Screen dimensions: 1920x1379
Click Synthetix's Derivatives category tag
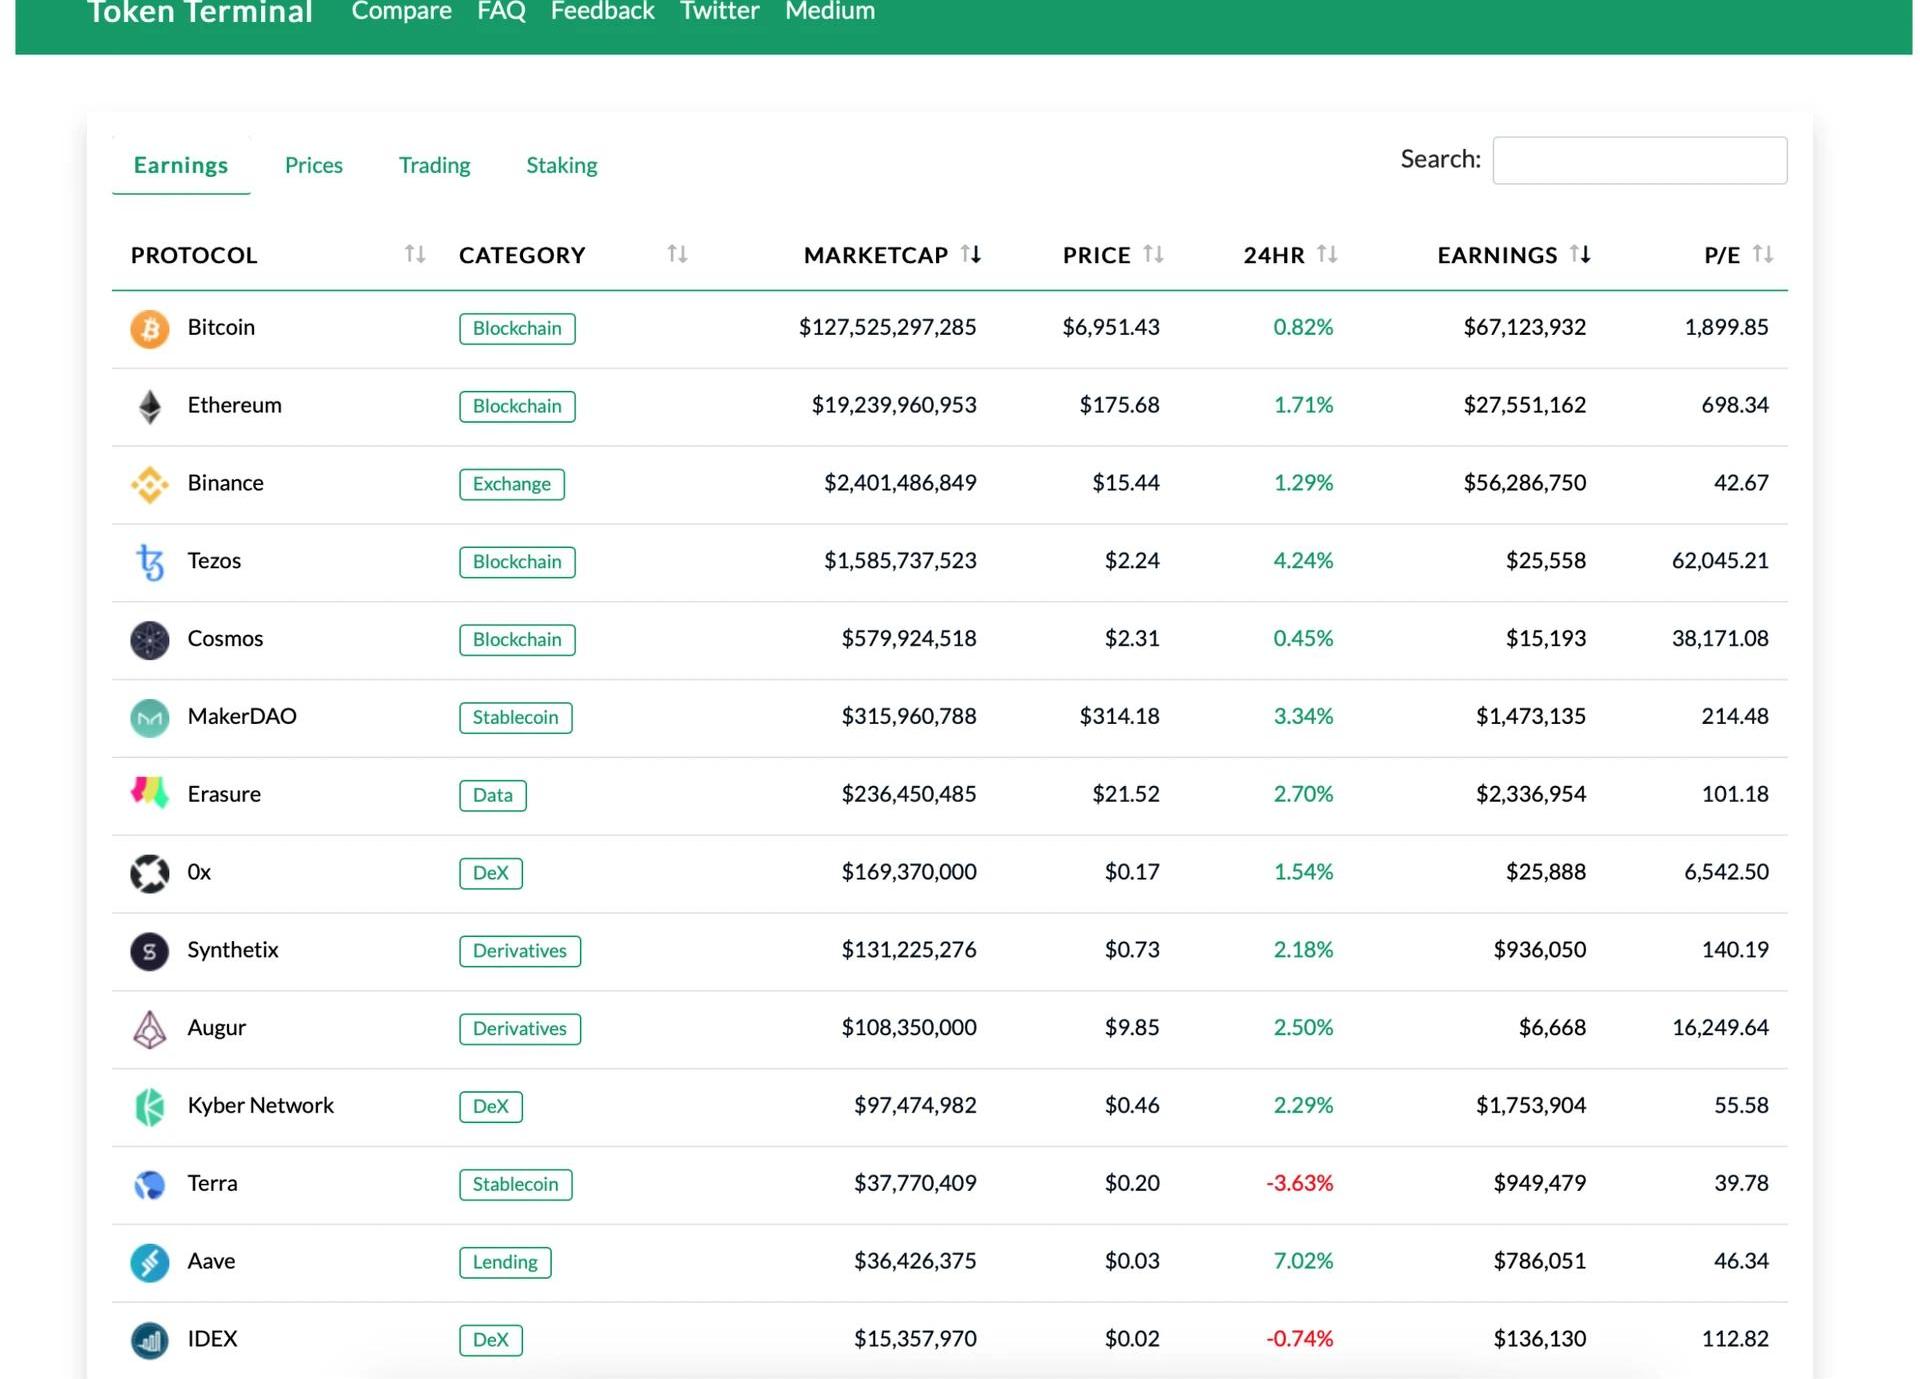(520, 951)
